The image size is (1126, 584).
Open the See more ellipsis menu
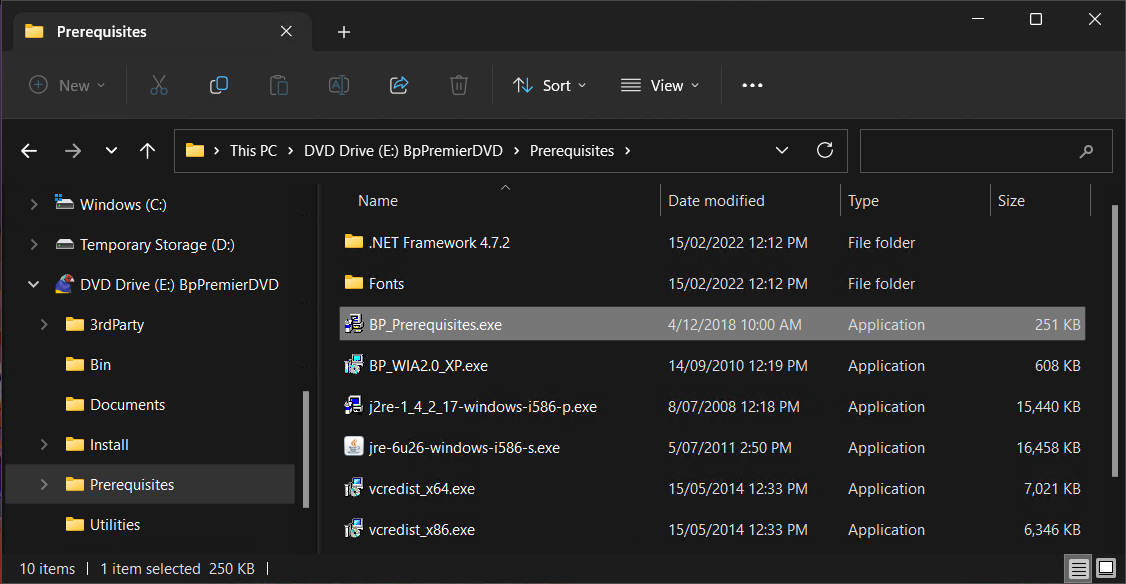(752, 85)
